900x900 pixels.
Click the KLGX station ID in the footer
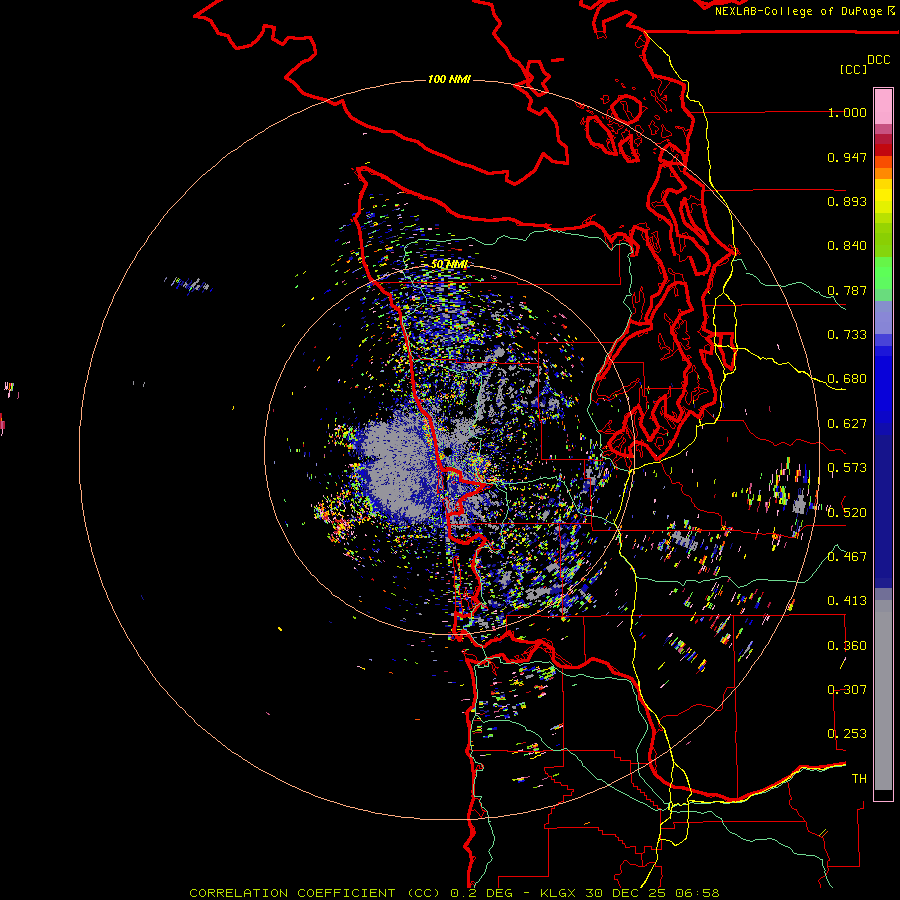point(559,893)
